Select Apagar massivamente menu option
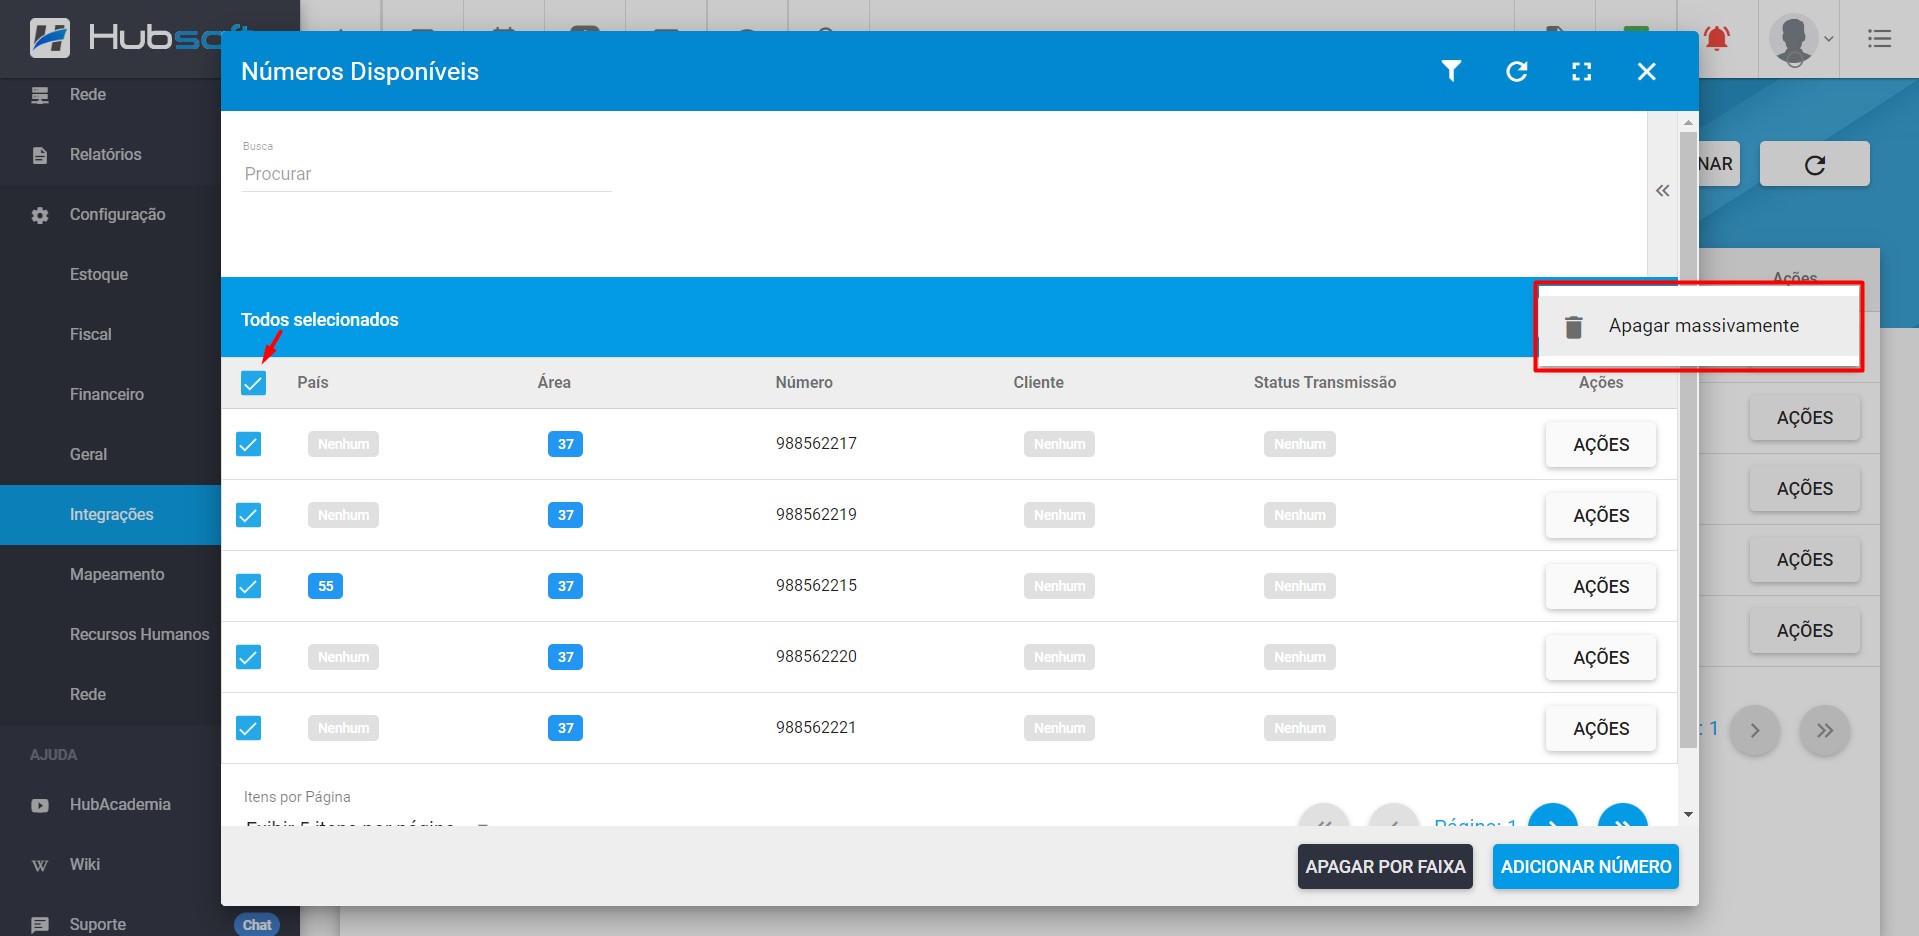This screenshot has height=936, width=1919. click(x=1702, y=326)
